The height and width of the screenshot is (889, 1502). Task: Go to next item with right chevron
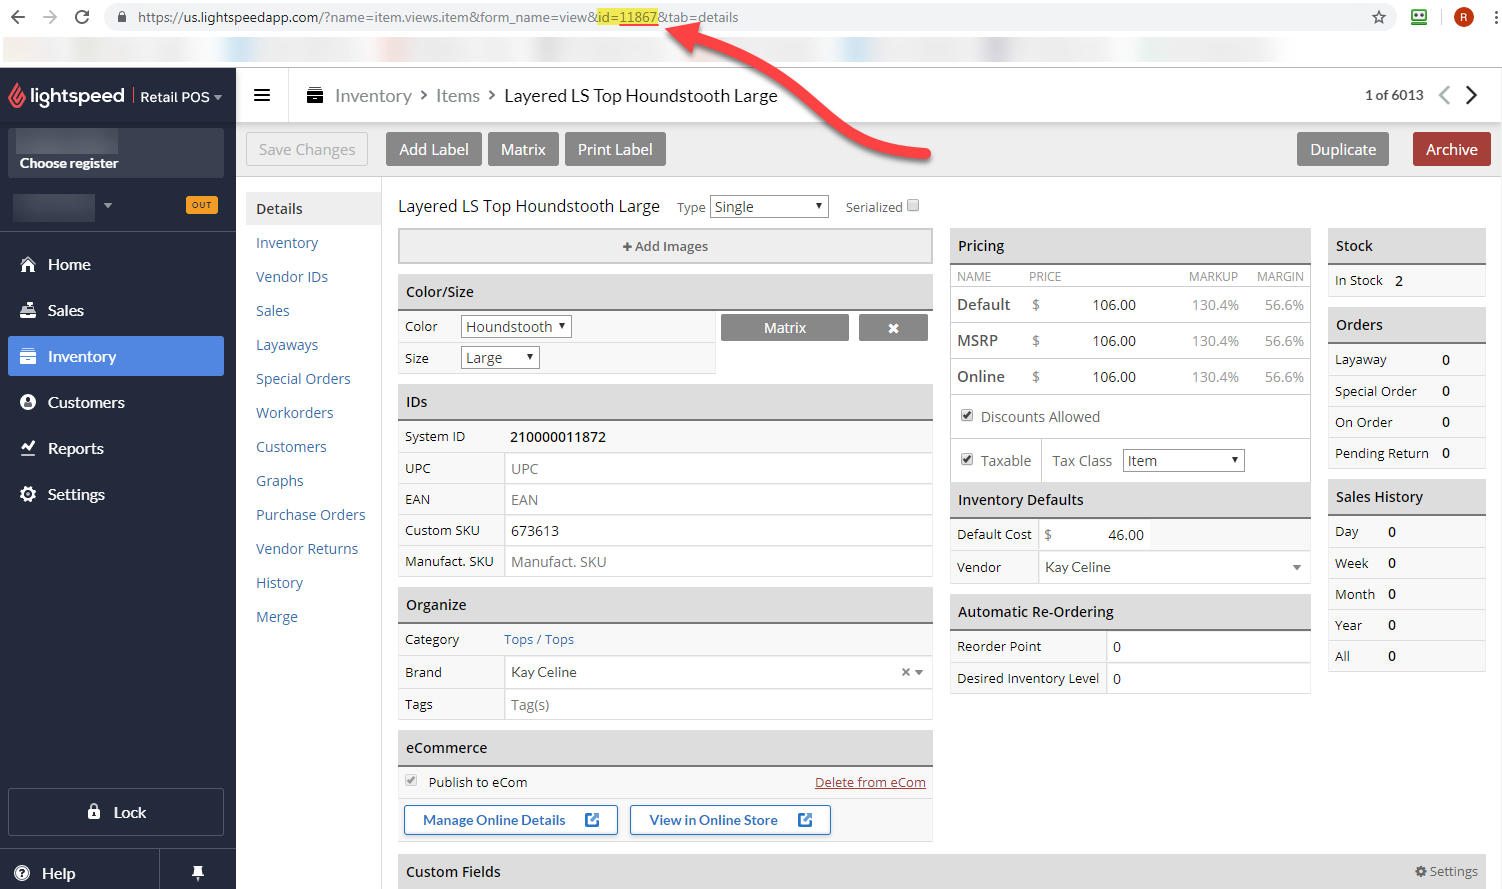[x=1471, y=95]
